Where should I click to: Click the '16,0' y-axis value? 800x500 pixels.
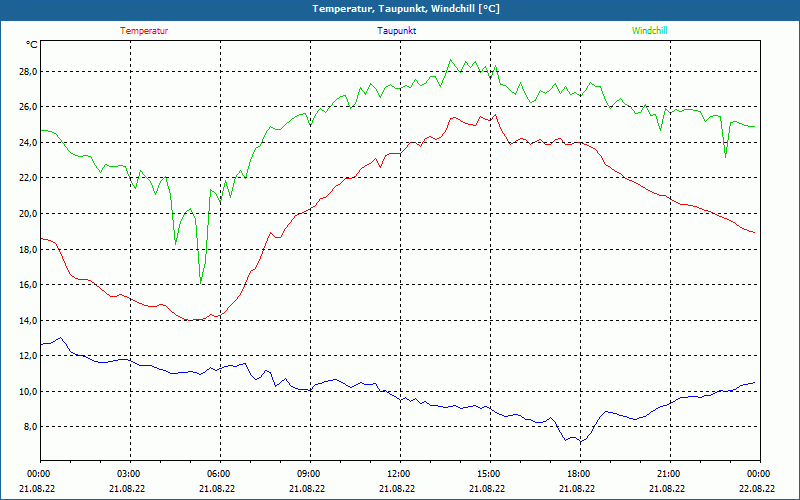pos(28,285)
